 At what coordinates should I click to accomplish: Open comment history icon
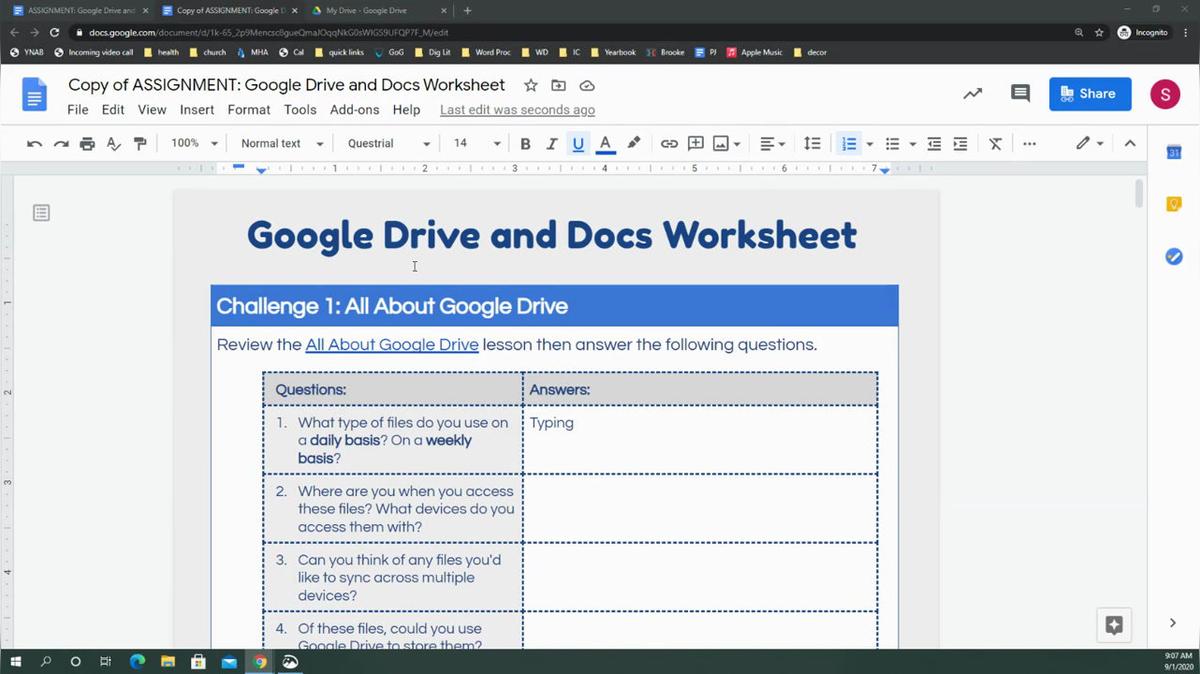[x=1020, y=93]
